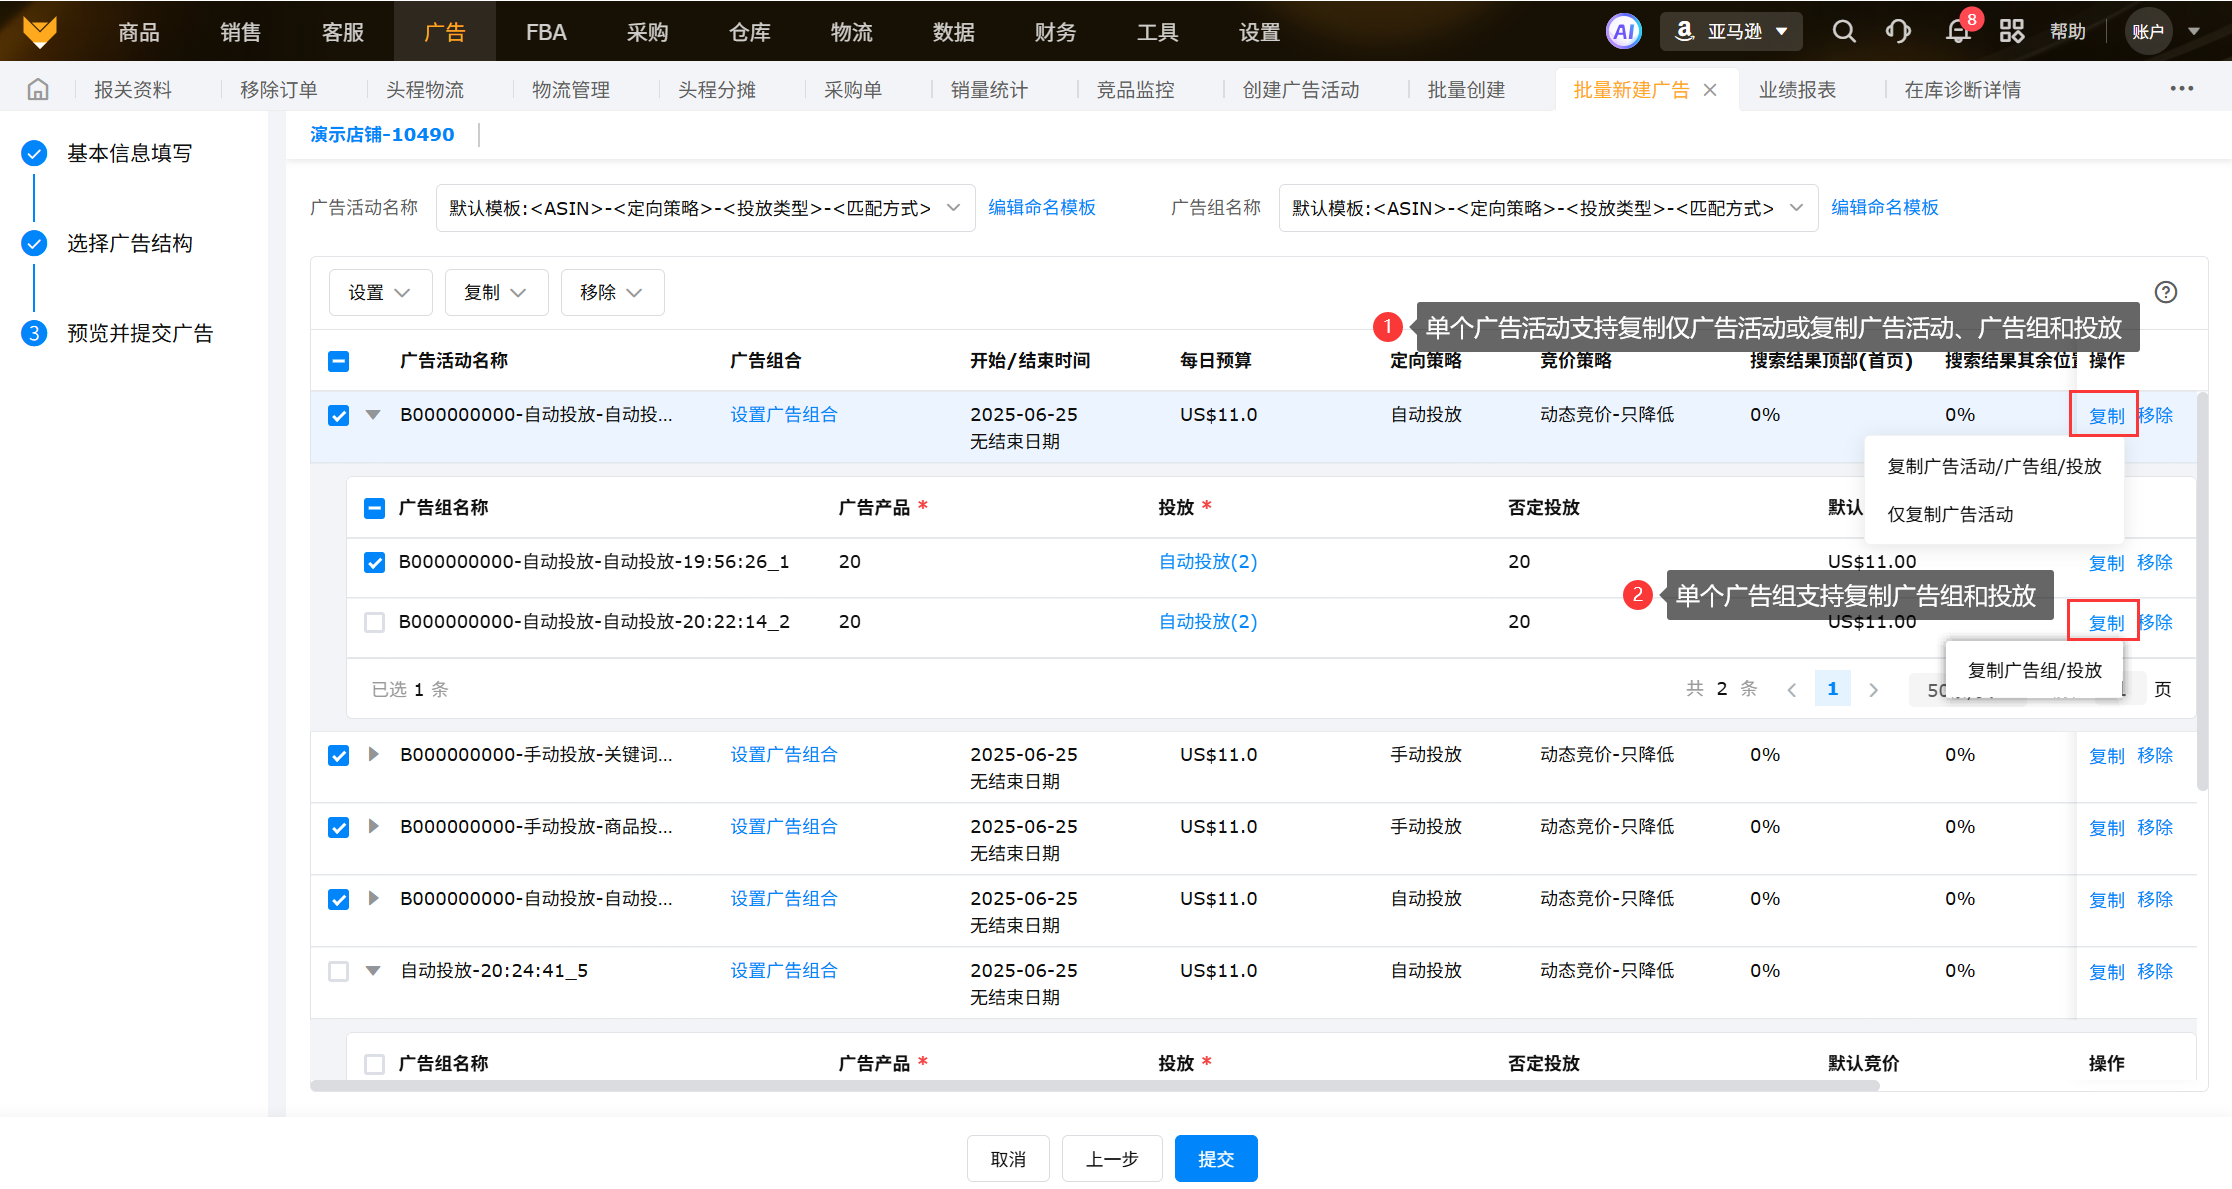The image size is (2232, 1189).
Task: Open the notifications bell icon
Action: tap(1958, 32)
